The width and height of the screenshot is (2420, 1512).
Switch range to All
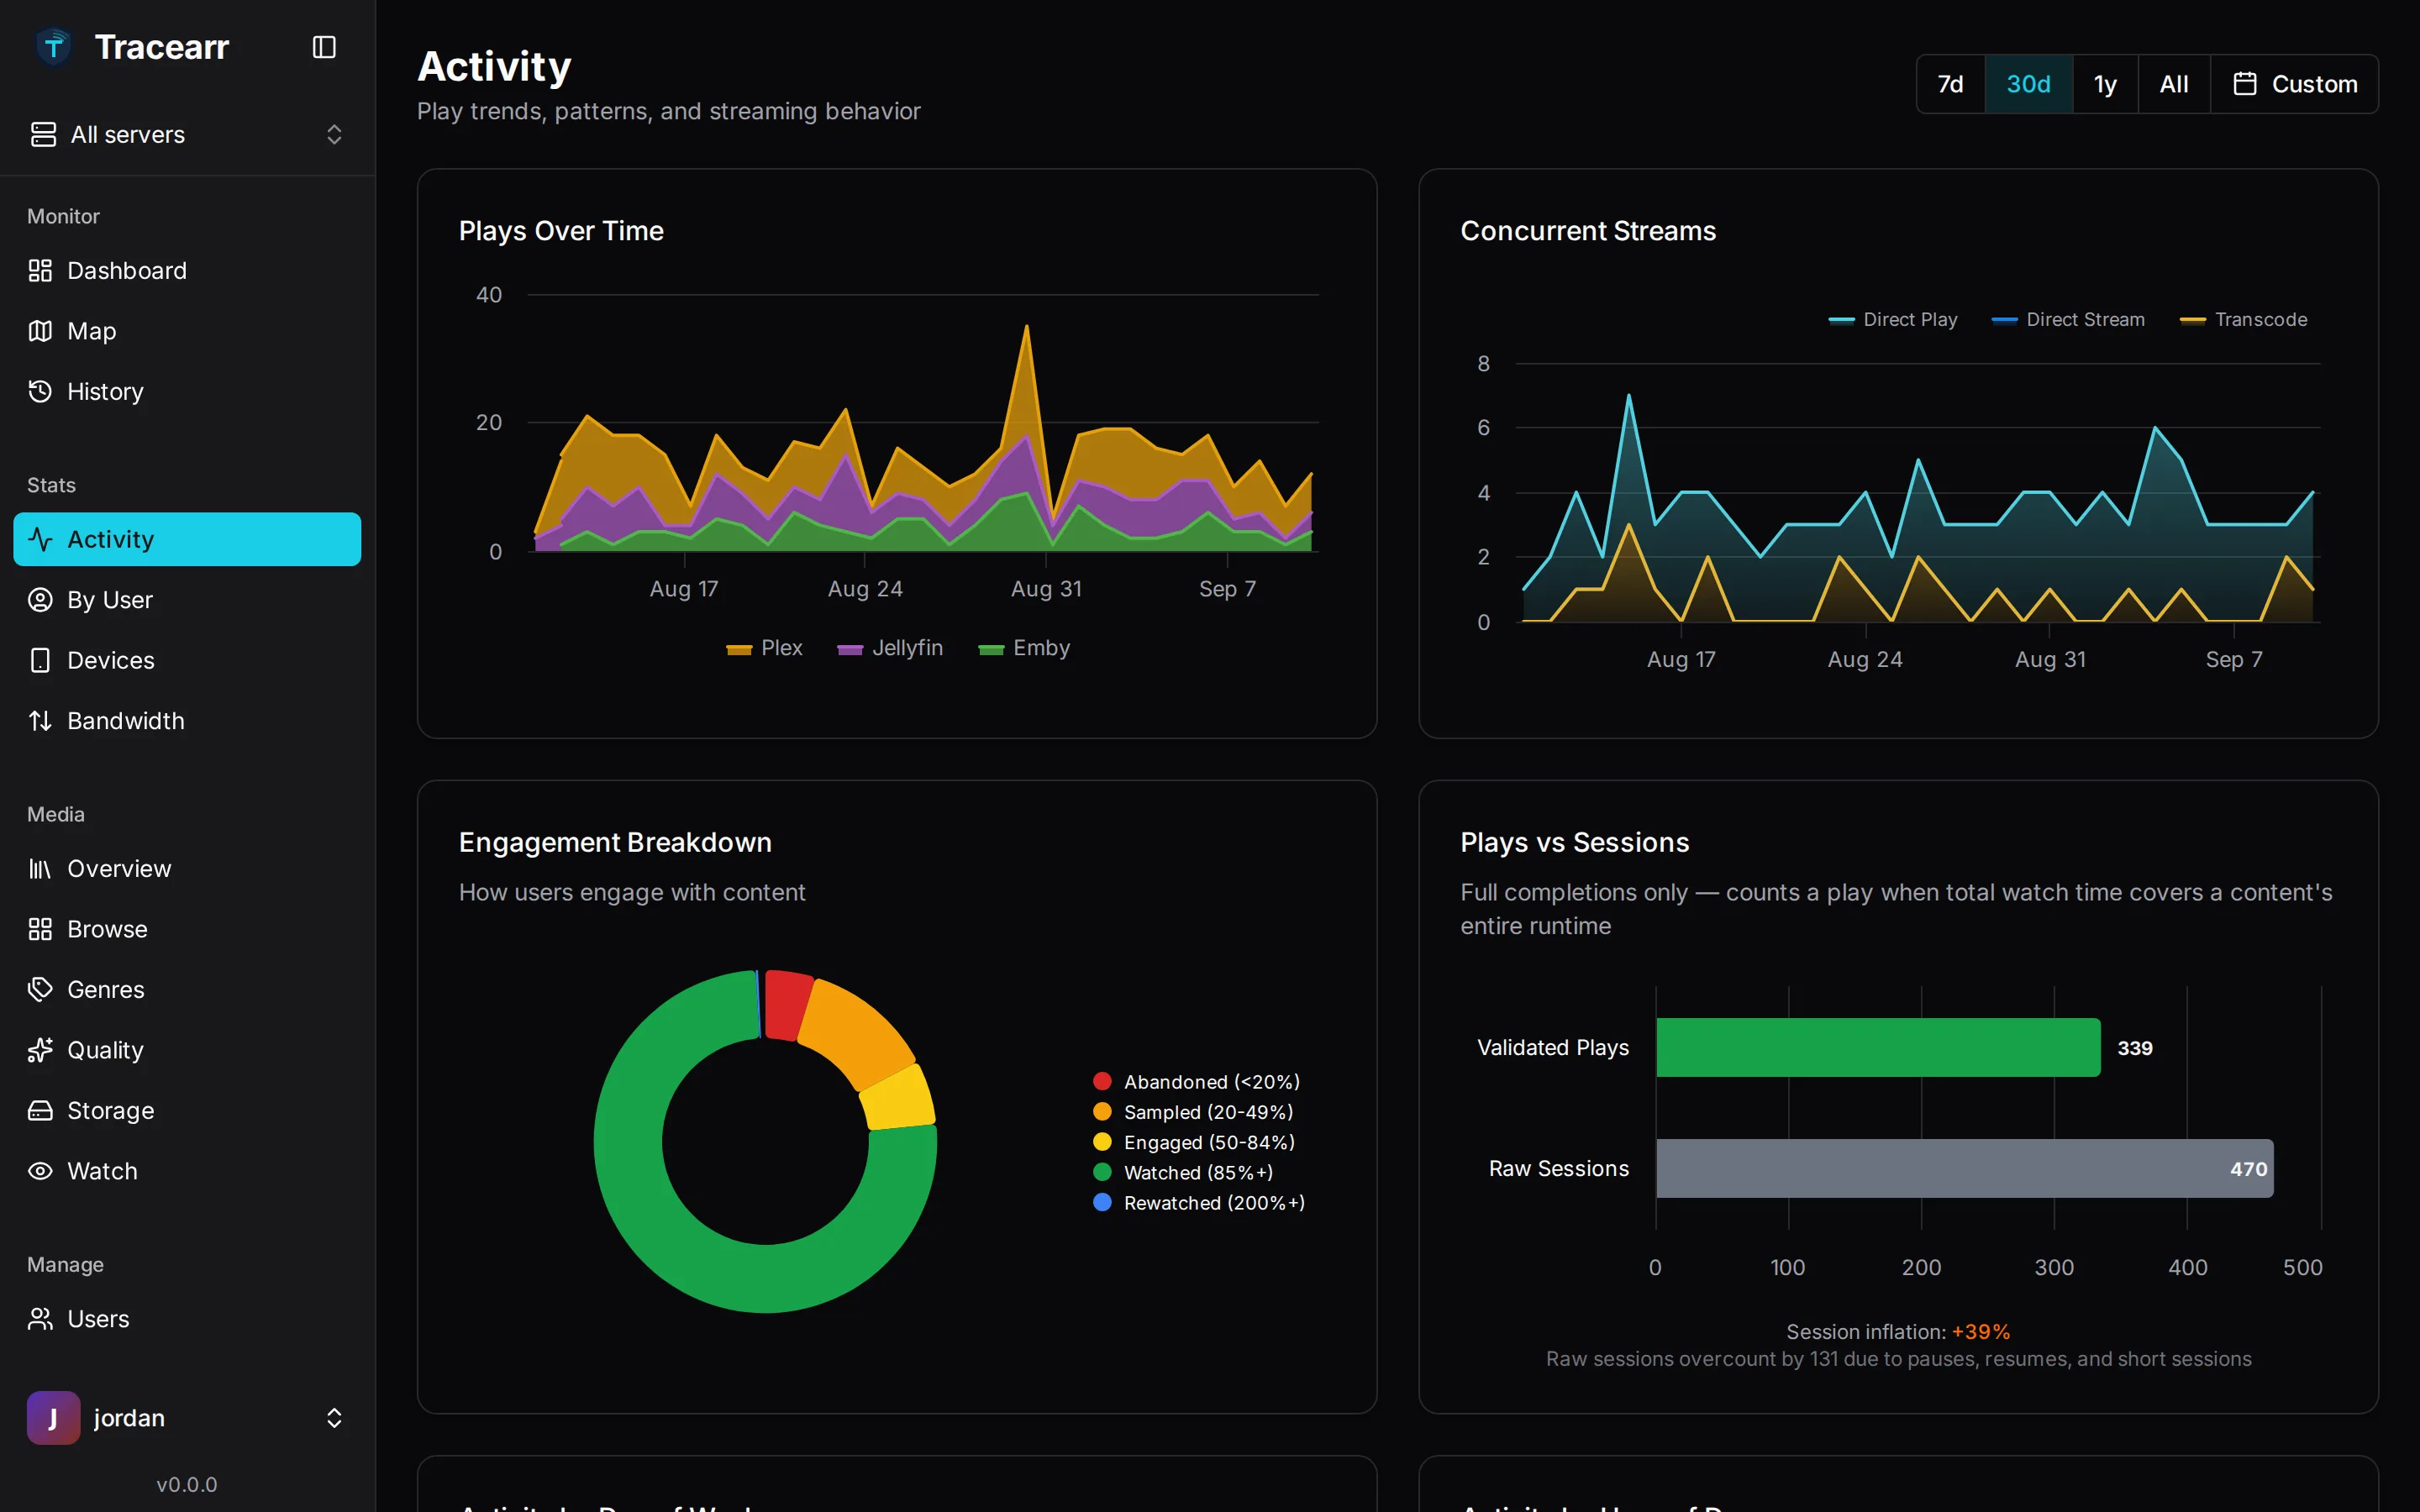click(x=2174, y=84)
